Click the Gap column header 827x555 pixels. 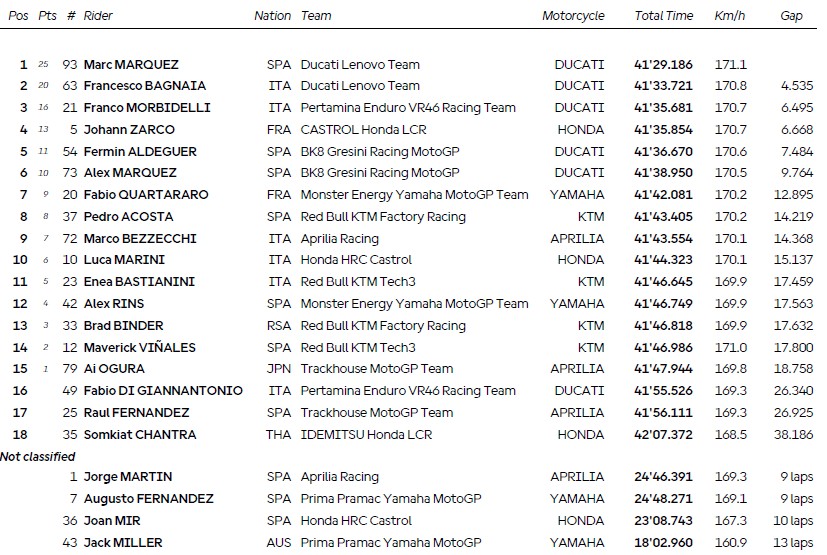tap(791, 16)
